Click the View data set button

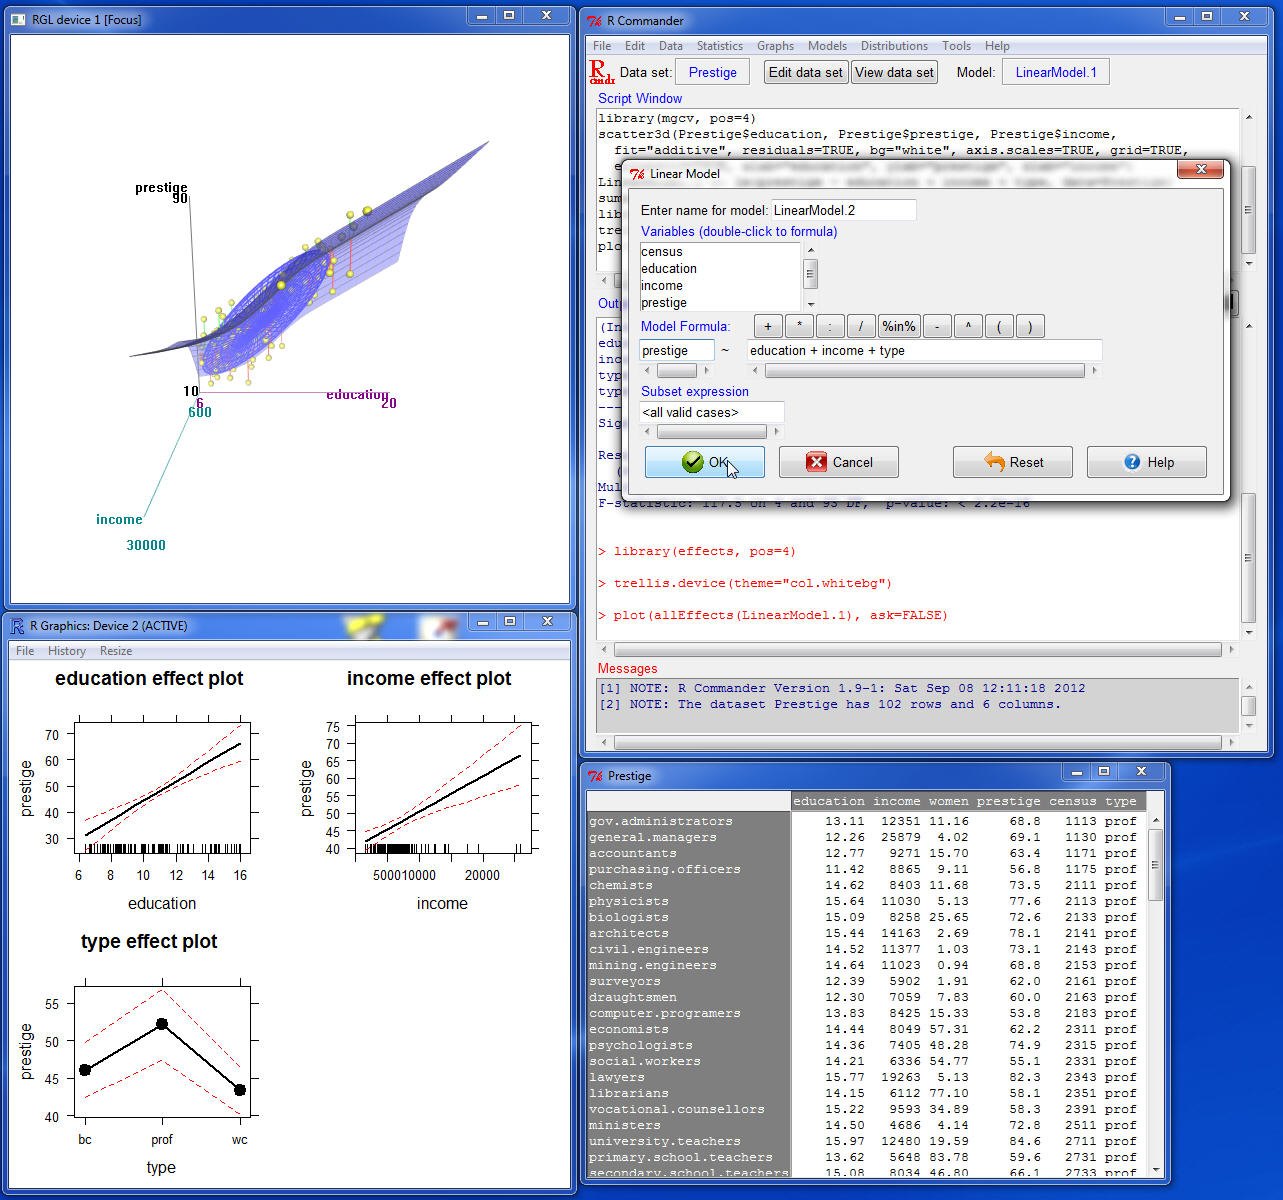[x=894, y=72]
